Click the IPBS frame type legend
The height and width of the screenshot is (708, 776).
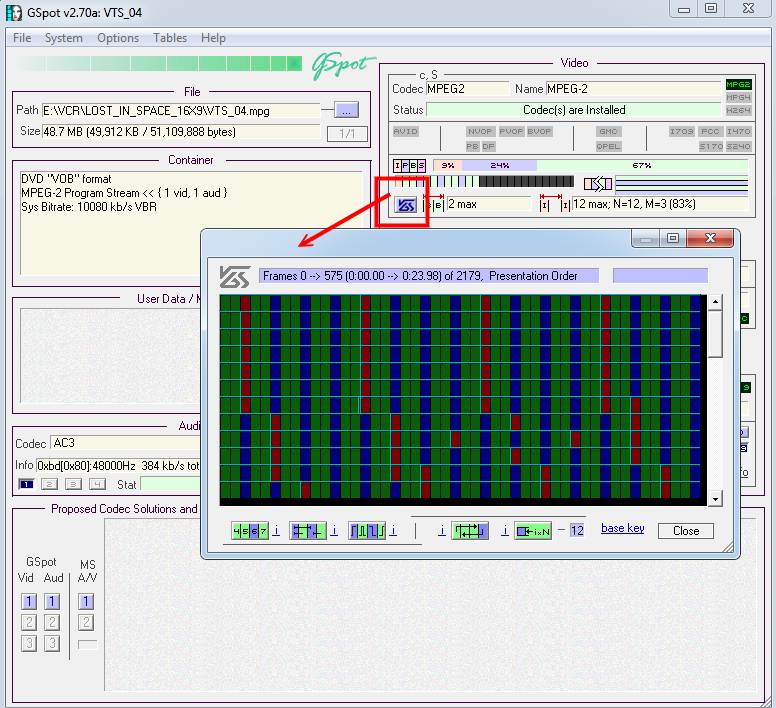coord(409,165)
